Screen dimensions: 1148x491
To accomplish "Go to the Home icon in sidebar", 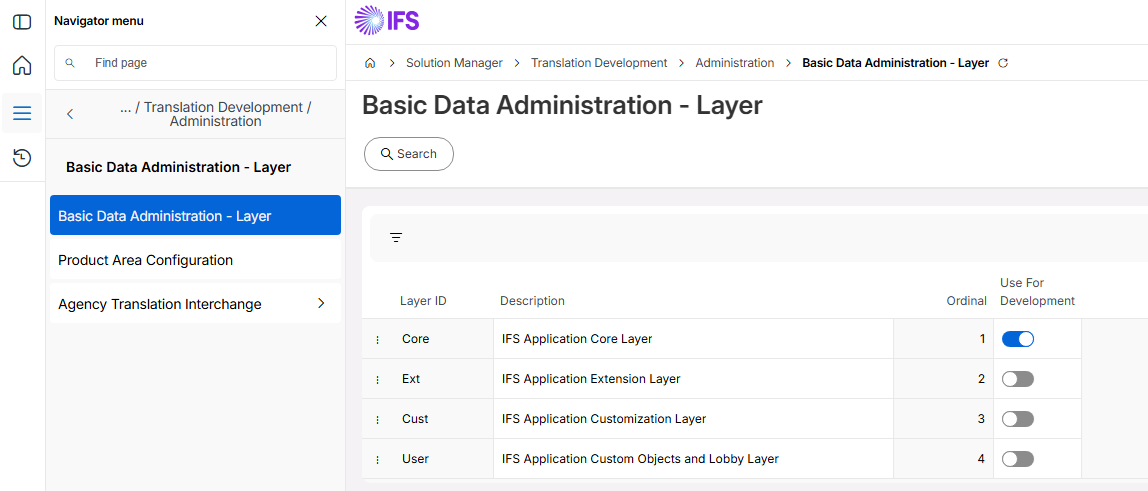I will (22, 65).
